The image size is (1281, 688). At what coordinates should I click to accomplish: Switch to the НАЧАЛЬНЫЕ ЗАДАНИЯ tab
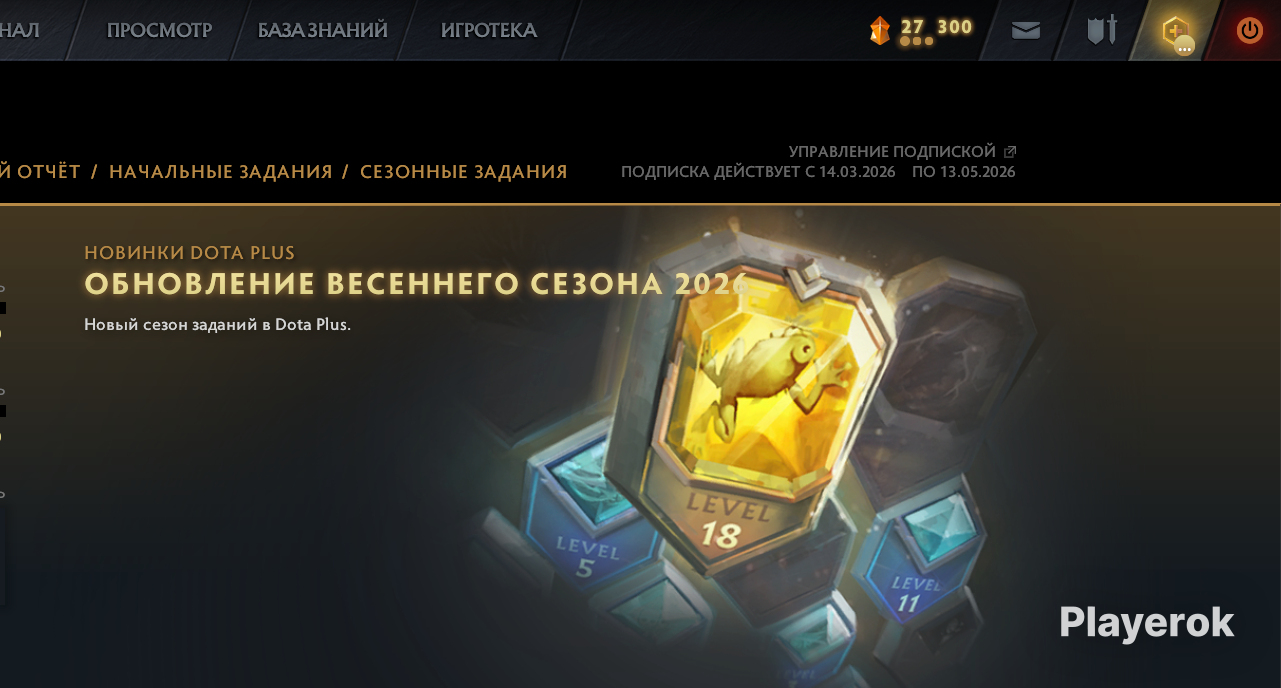pyautogui.click(x=220, y=172)
